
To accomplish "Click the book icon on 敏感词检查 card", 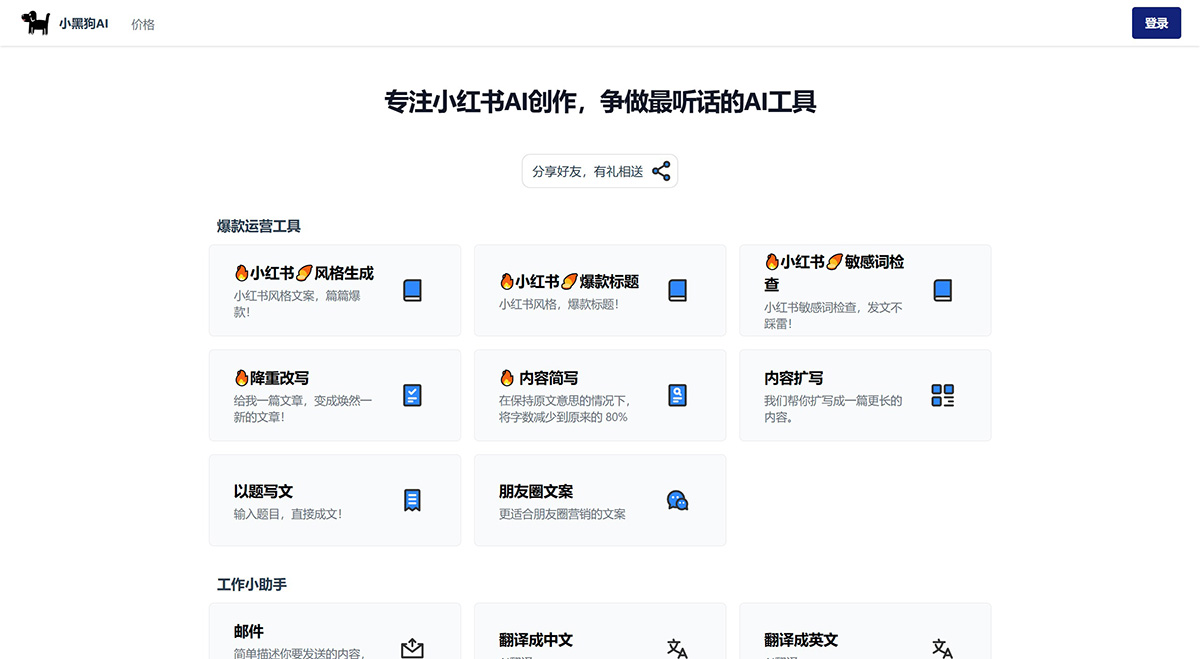I will click(x=943, y=290).
